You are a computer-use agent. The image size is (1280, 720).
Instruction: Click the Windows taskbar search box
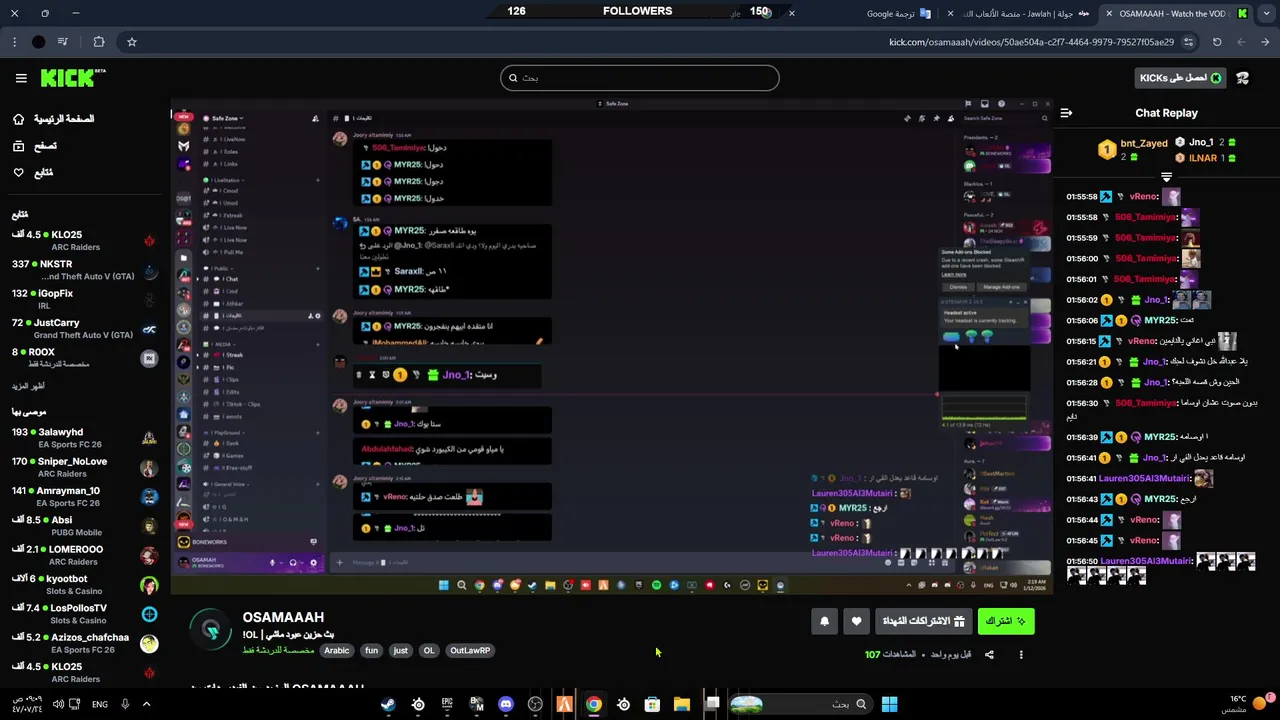[800, 704]
